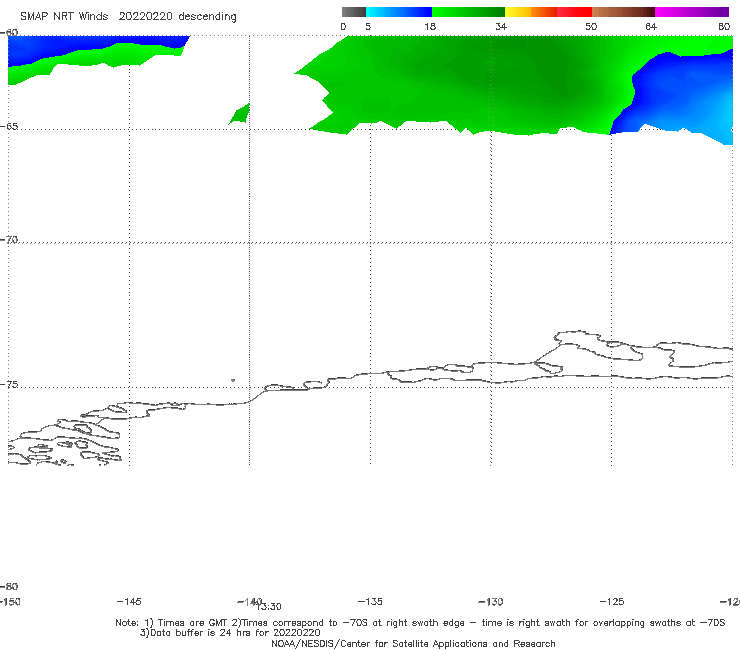This screenshot has height=650, width=740.
Task: Click the "-65" latitude label
Action: pyautogui.click(x=9, y=127)
